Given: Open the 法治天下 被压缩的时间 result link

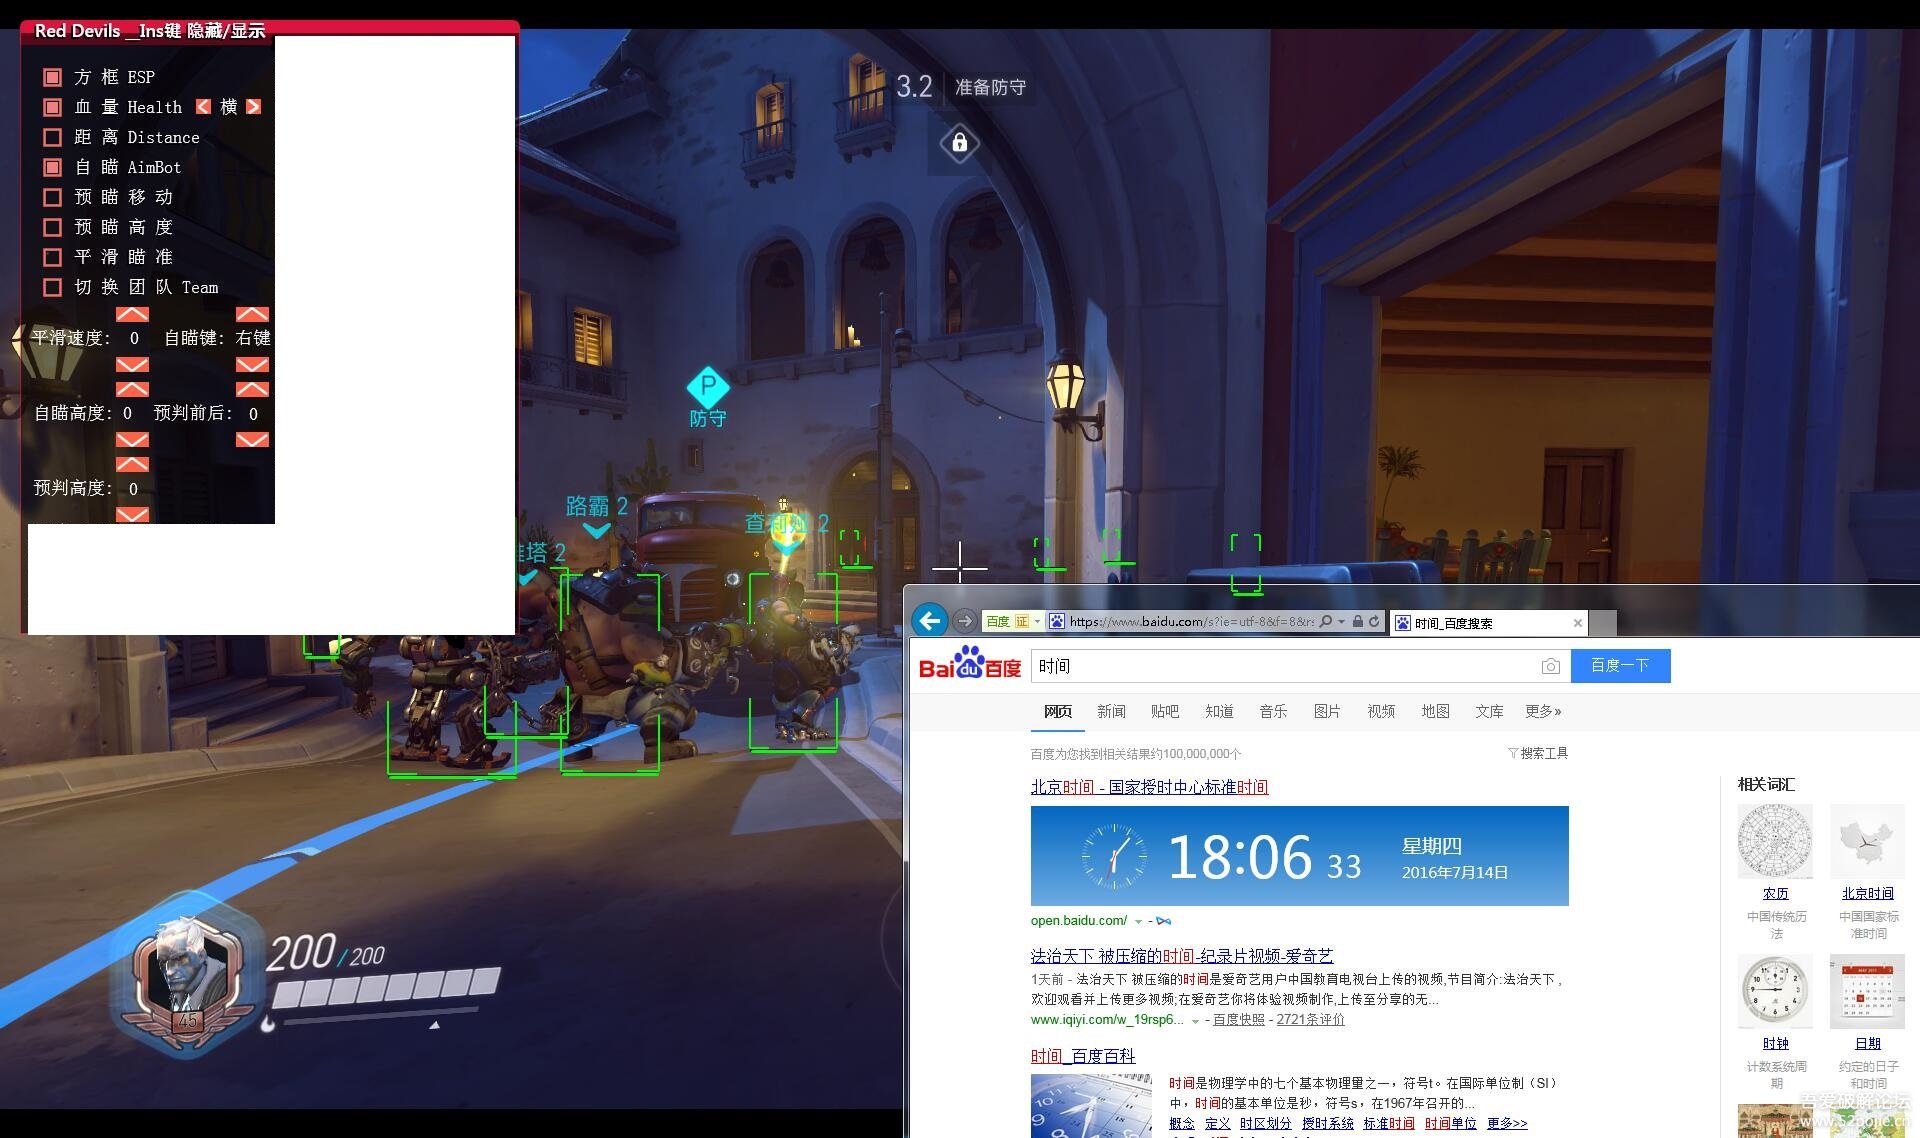Looking at the screenshot, I should 1181,956.
